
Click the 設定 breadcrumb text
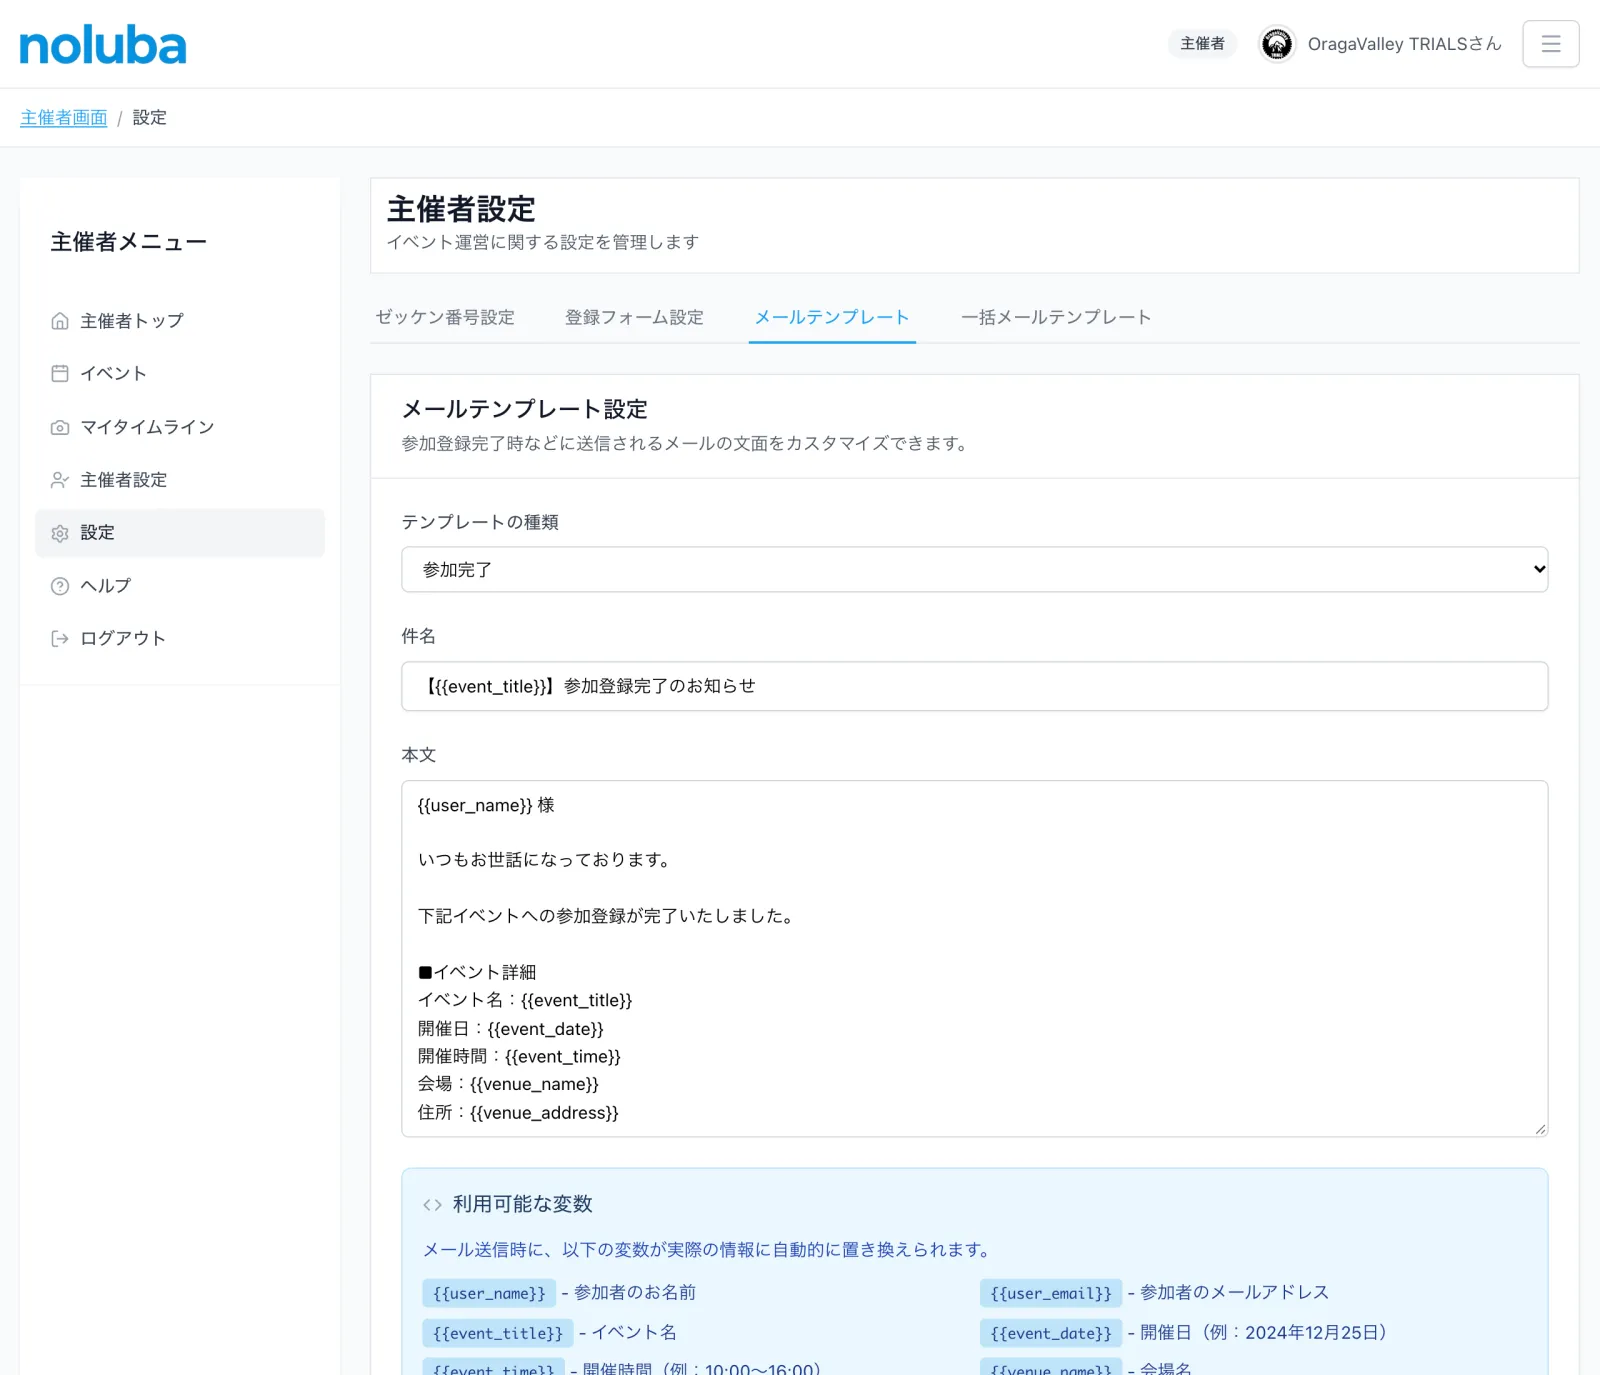[x=150, y=118]
